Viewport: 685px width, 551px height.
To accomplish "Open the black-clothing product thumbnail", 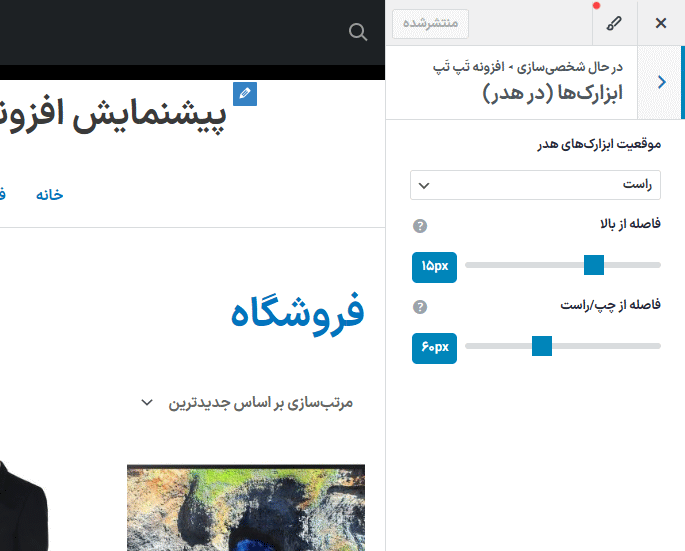I will click(x=24, y=506).
